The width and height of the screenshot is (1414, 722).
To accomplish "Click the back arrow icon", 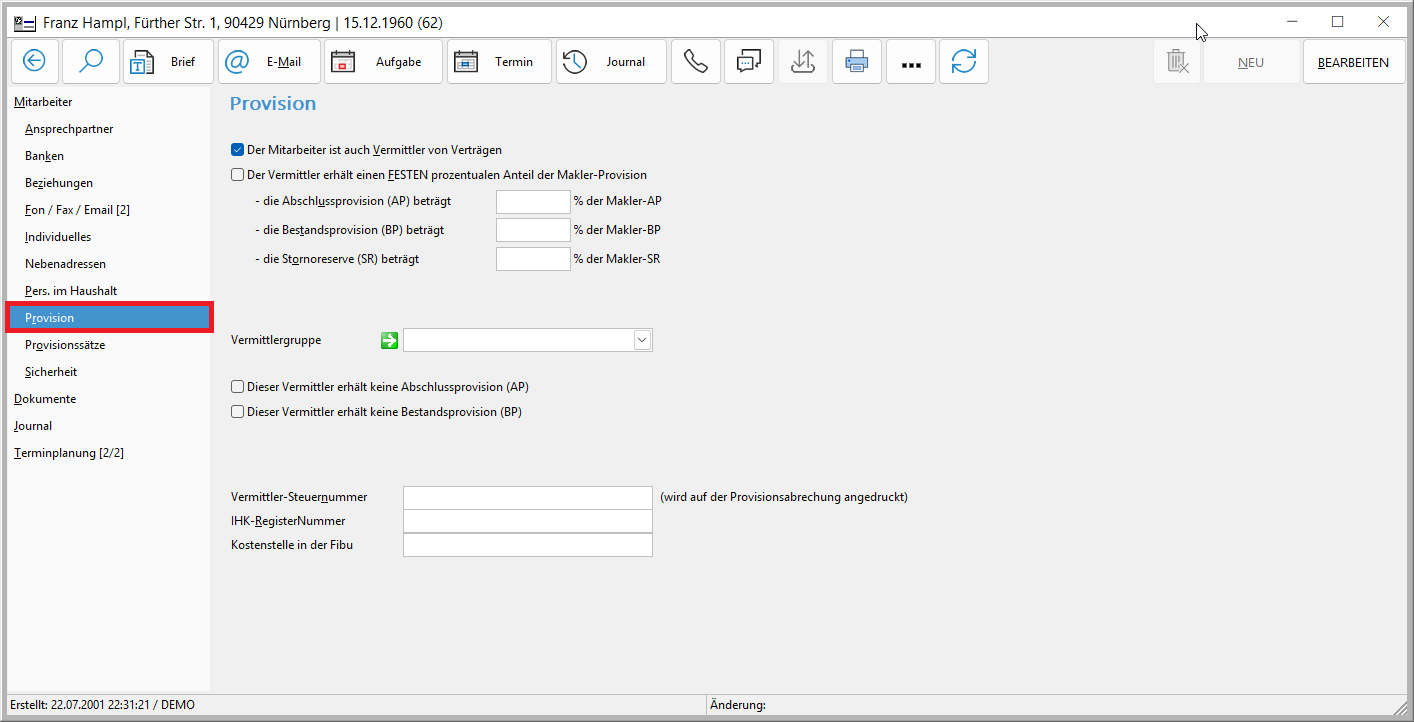I will click(34, 62).
